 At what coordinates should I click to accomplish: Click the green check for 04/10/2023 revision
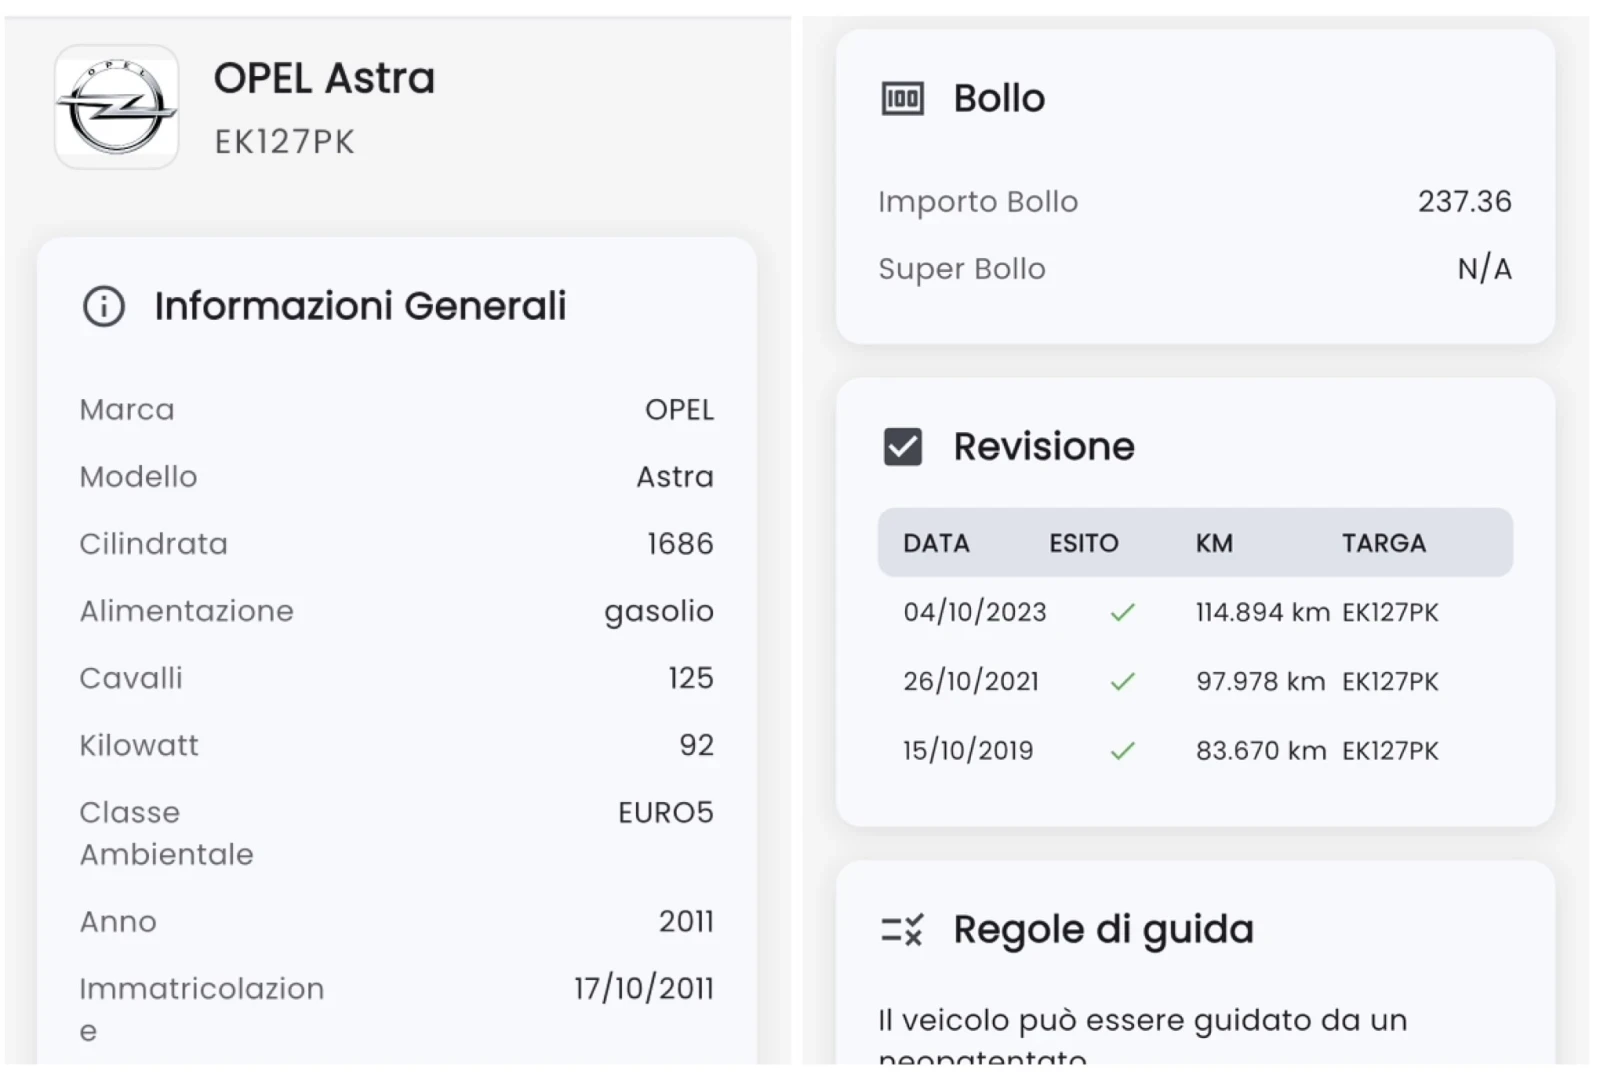[1122, 612]
